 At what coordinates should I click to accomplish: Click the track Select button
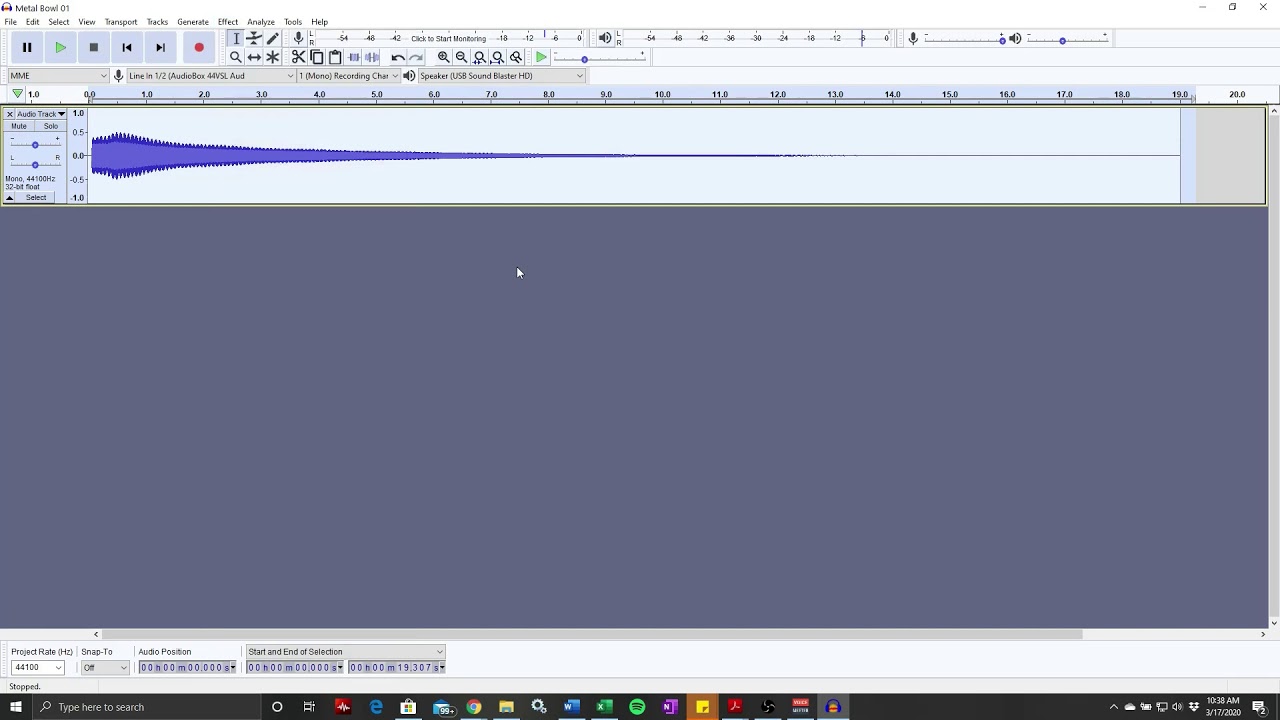[x=36, y=198]
